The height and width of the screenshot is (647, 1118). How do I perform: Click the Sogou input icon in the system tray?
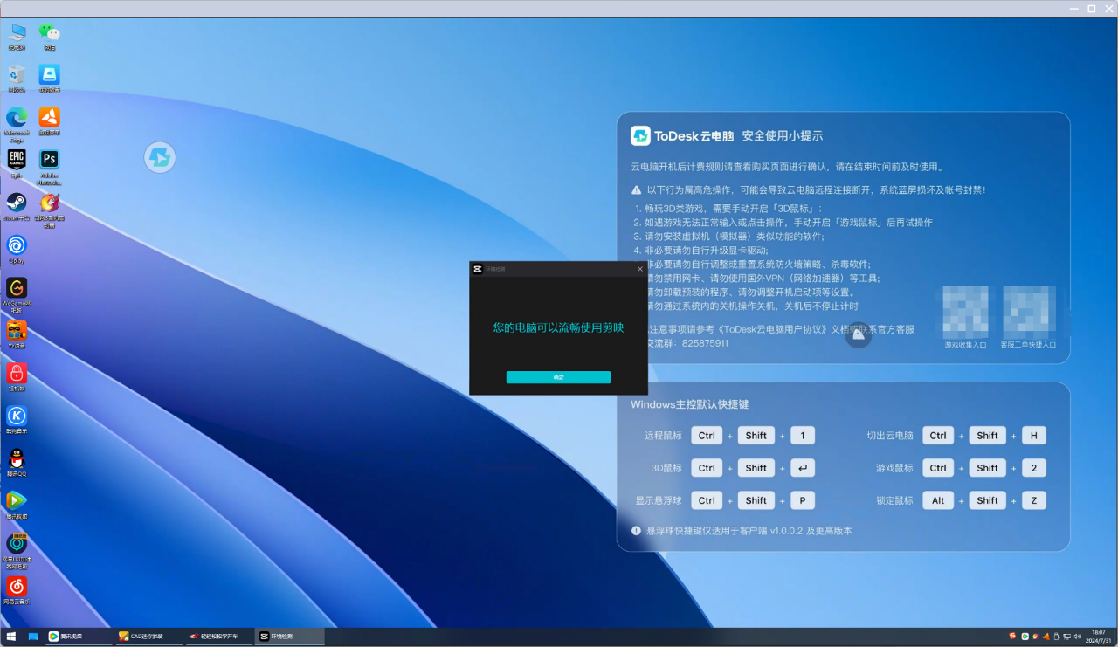click(1012, 636)
